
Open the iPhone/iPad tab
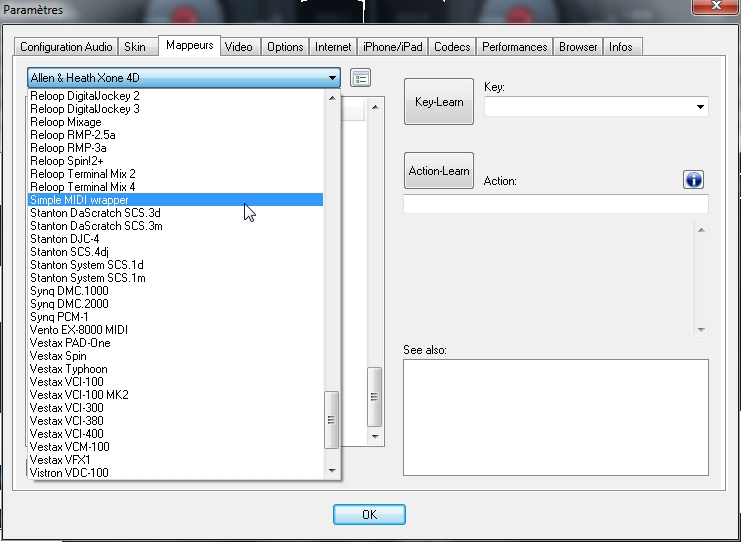(393, 47)
